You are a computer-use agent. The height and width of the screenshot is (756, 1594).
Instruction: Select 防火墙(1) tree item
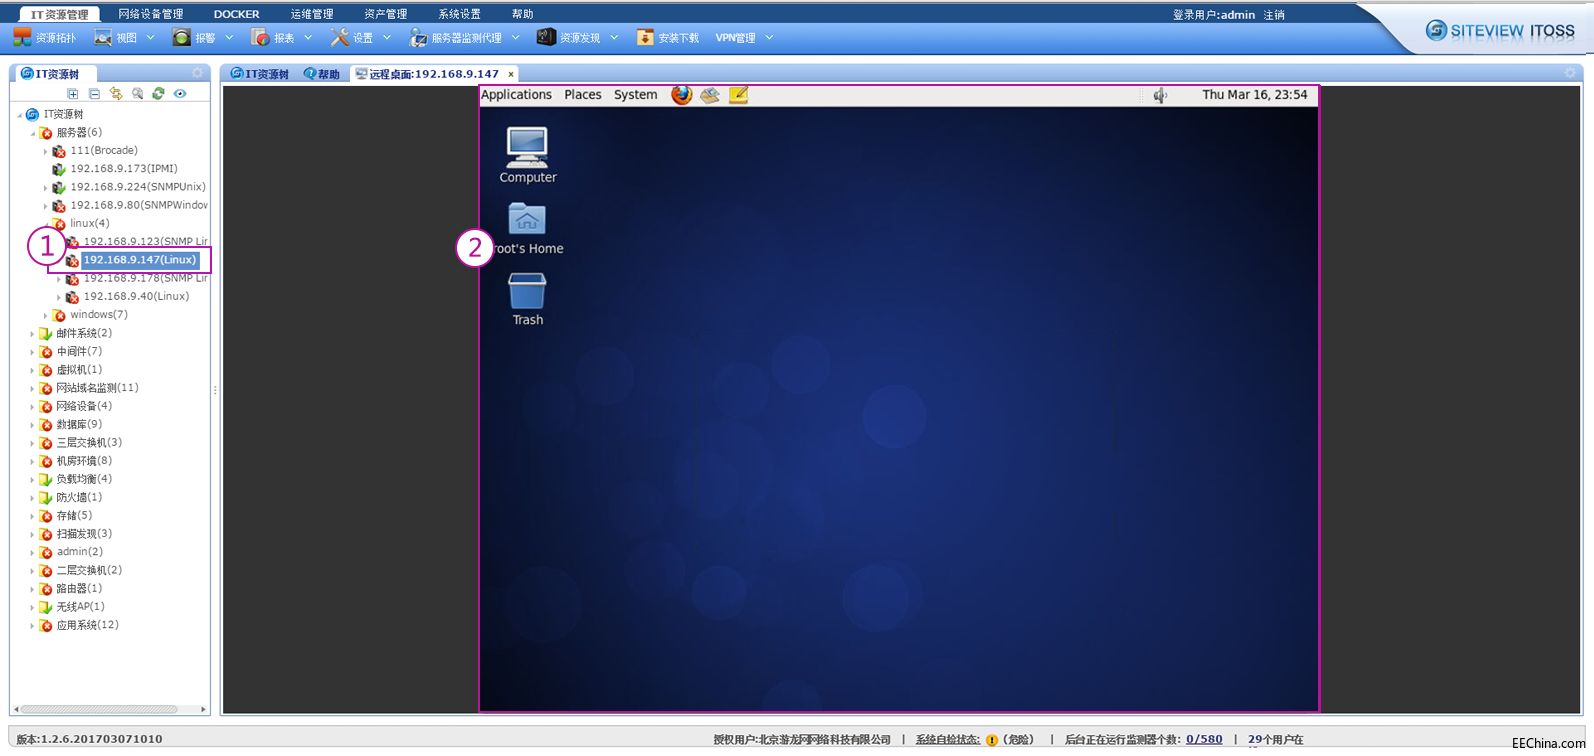coord(79,498)
